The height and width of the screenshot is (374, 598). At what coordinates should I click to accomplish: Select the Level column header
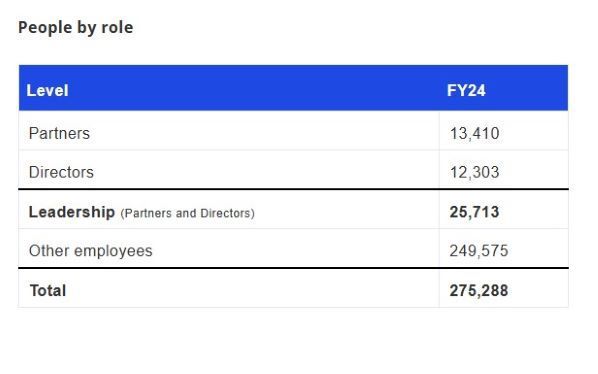[x=47, y=91]
